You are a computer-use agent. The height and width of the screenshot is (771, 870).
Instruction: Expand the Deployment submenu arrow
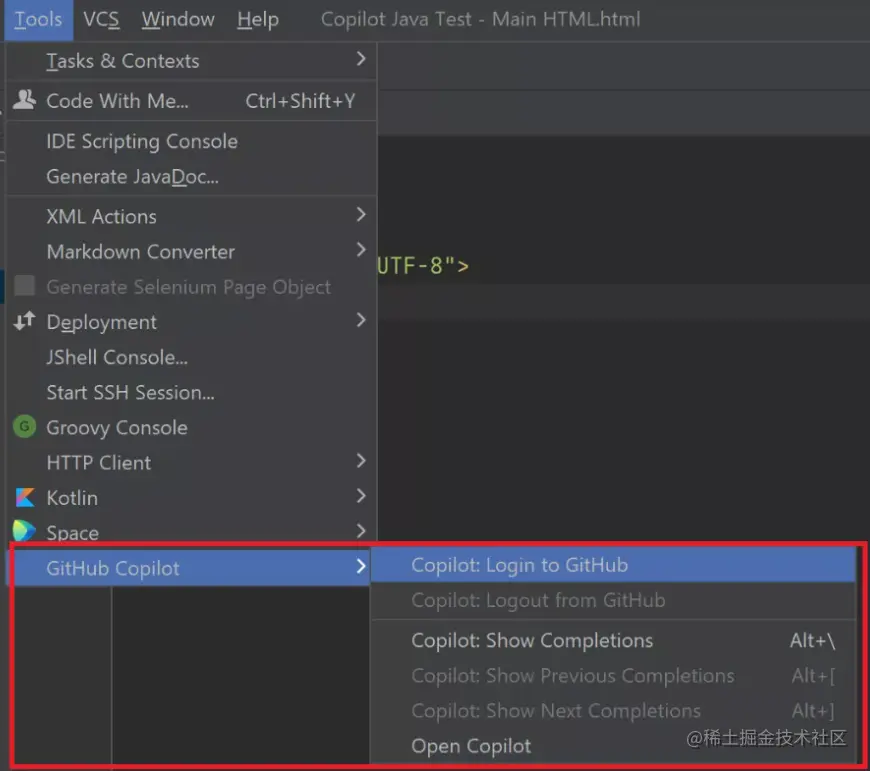361,320
